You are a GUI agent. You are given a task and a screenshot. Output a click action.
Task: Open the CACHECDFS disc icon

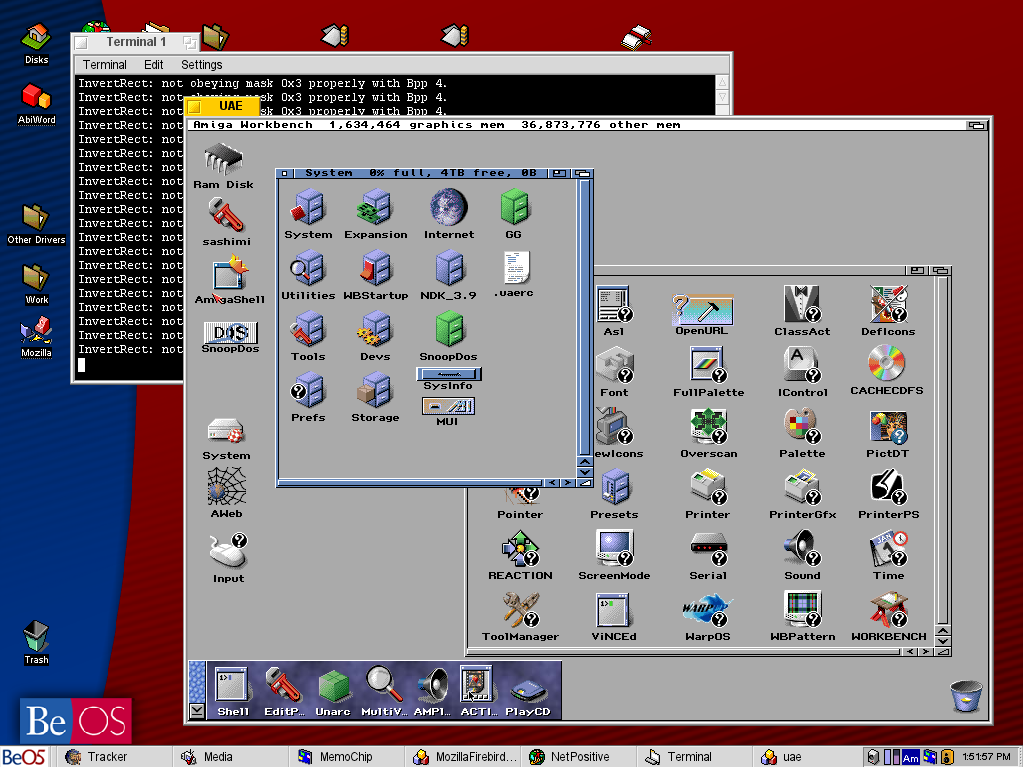(x=887, y=363)
